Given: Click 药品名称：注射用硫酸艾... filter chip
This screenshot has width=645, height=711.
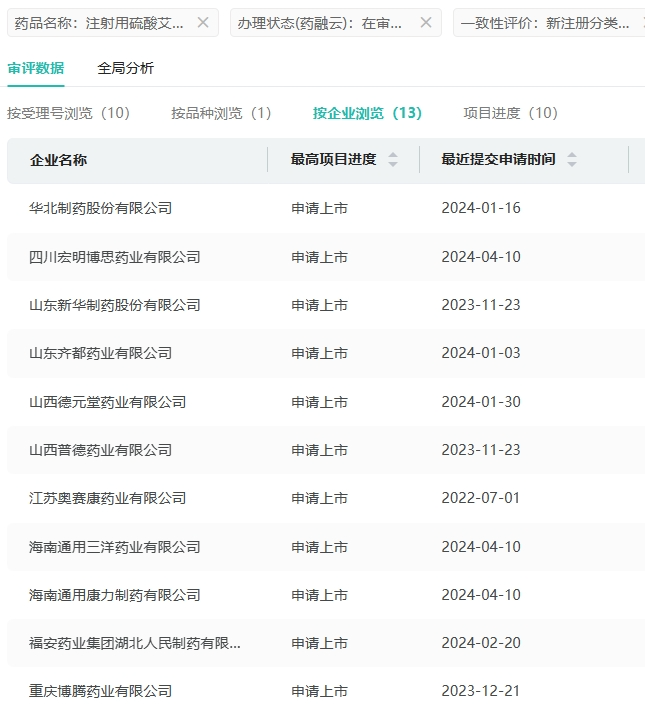Looking at the screenshot, I should [113, 22].
